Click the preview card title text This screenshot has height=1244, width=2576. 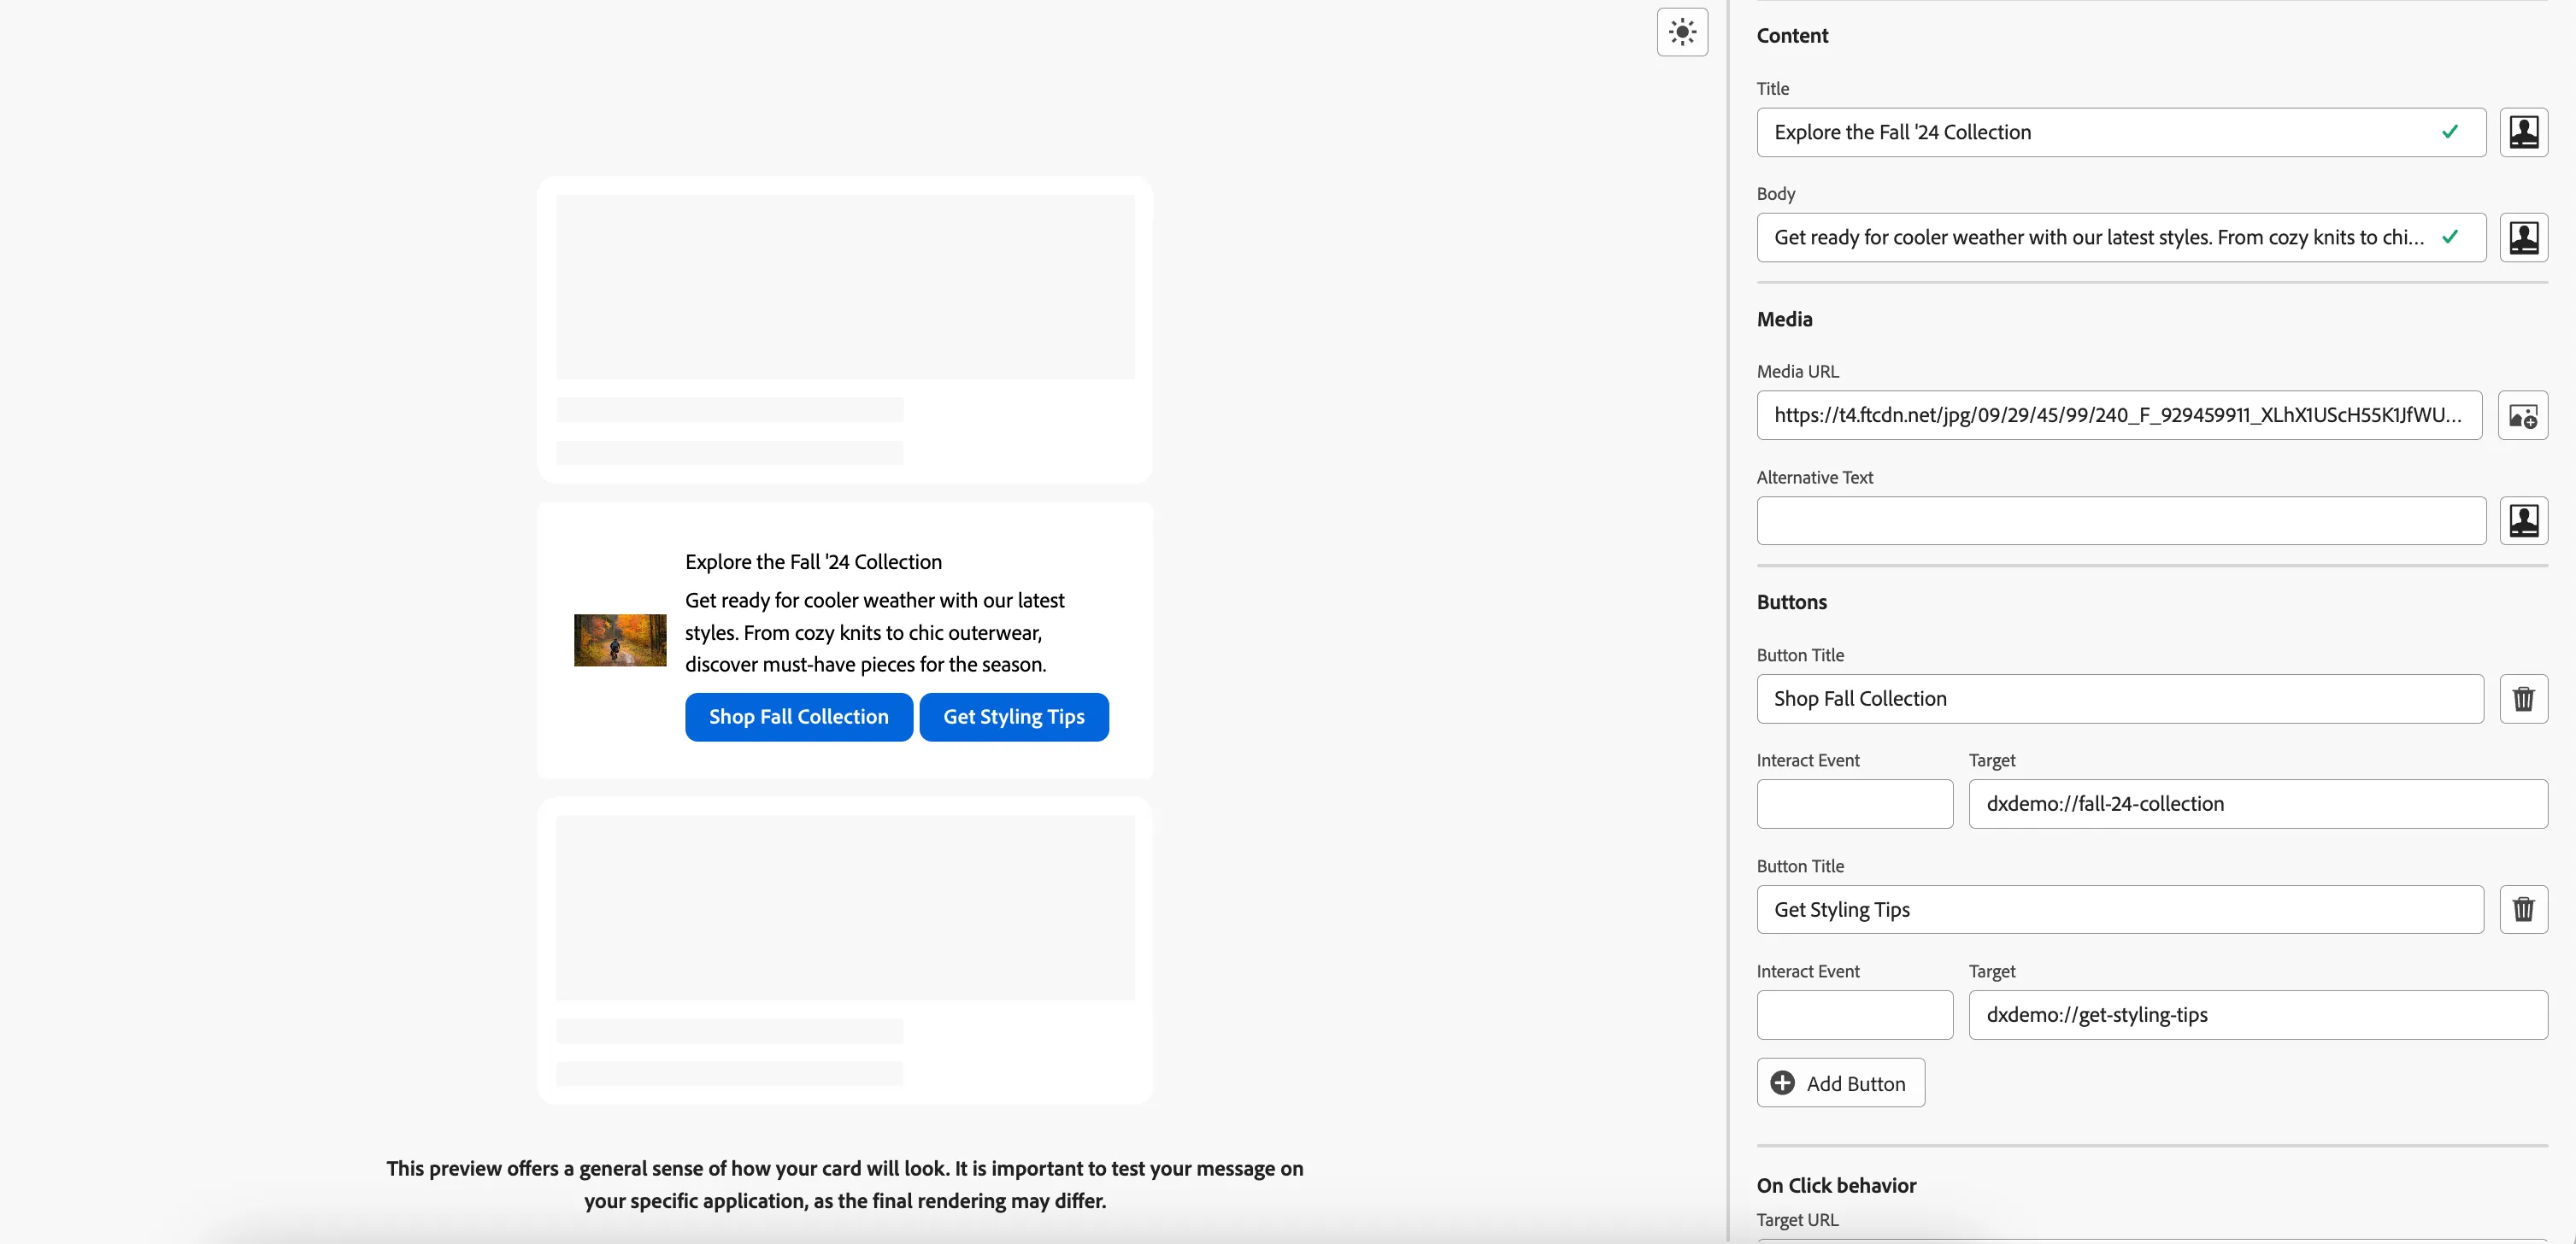coord(813,562)
